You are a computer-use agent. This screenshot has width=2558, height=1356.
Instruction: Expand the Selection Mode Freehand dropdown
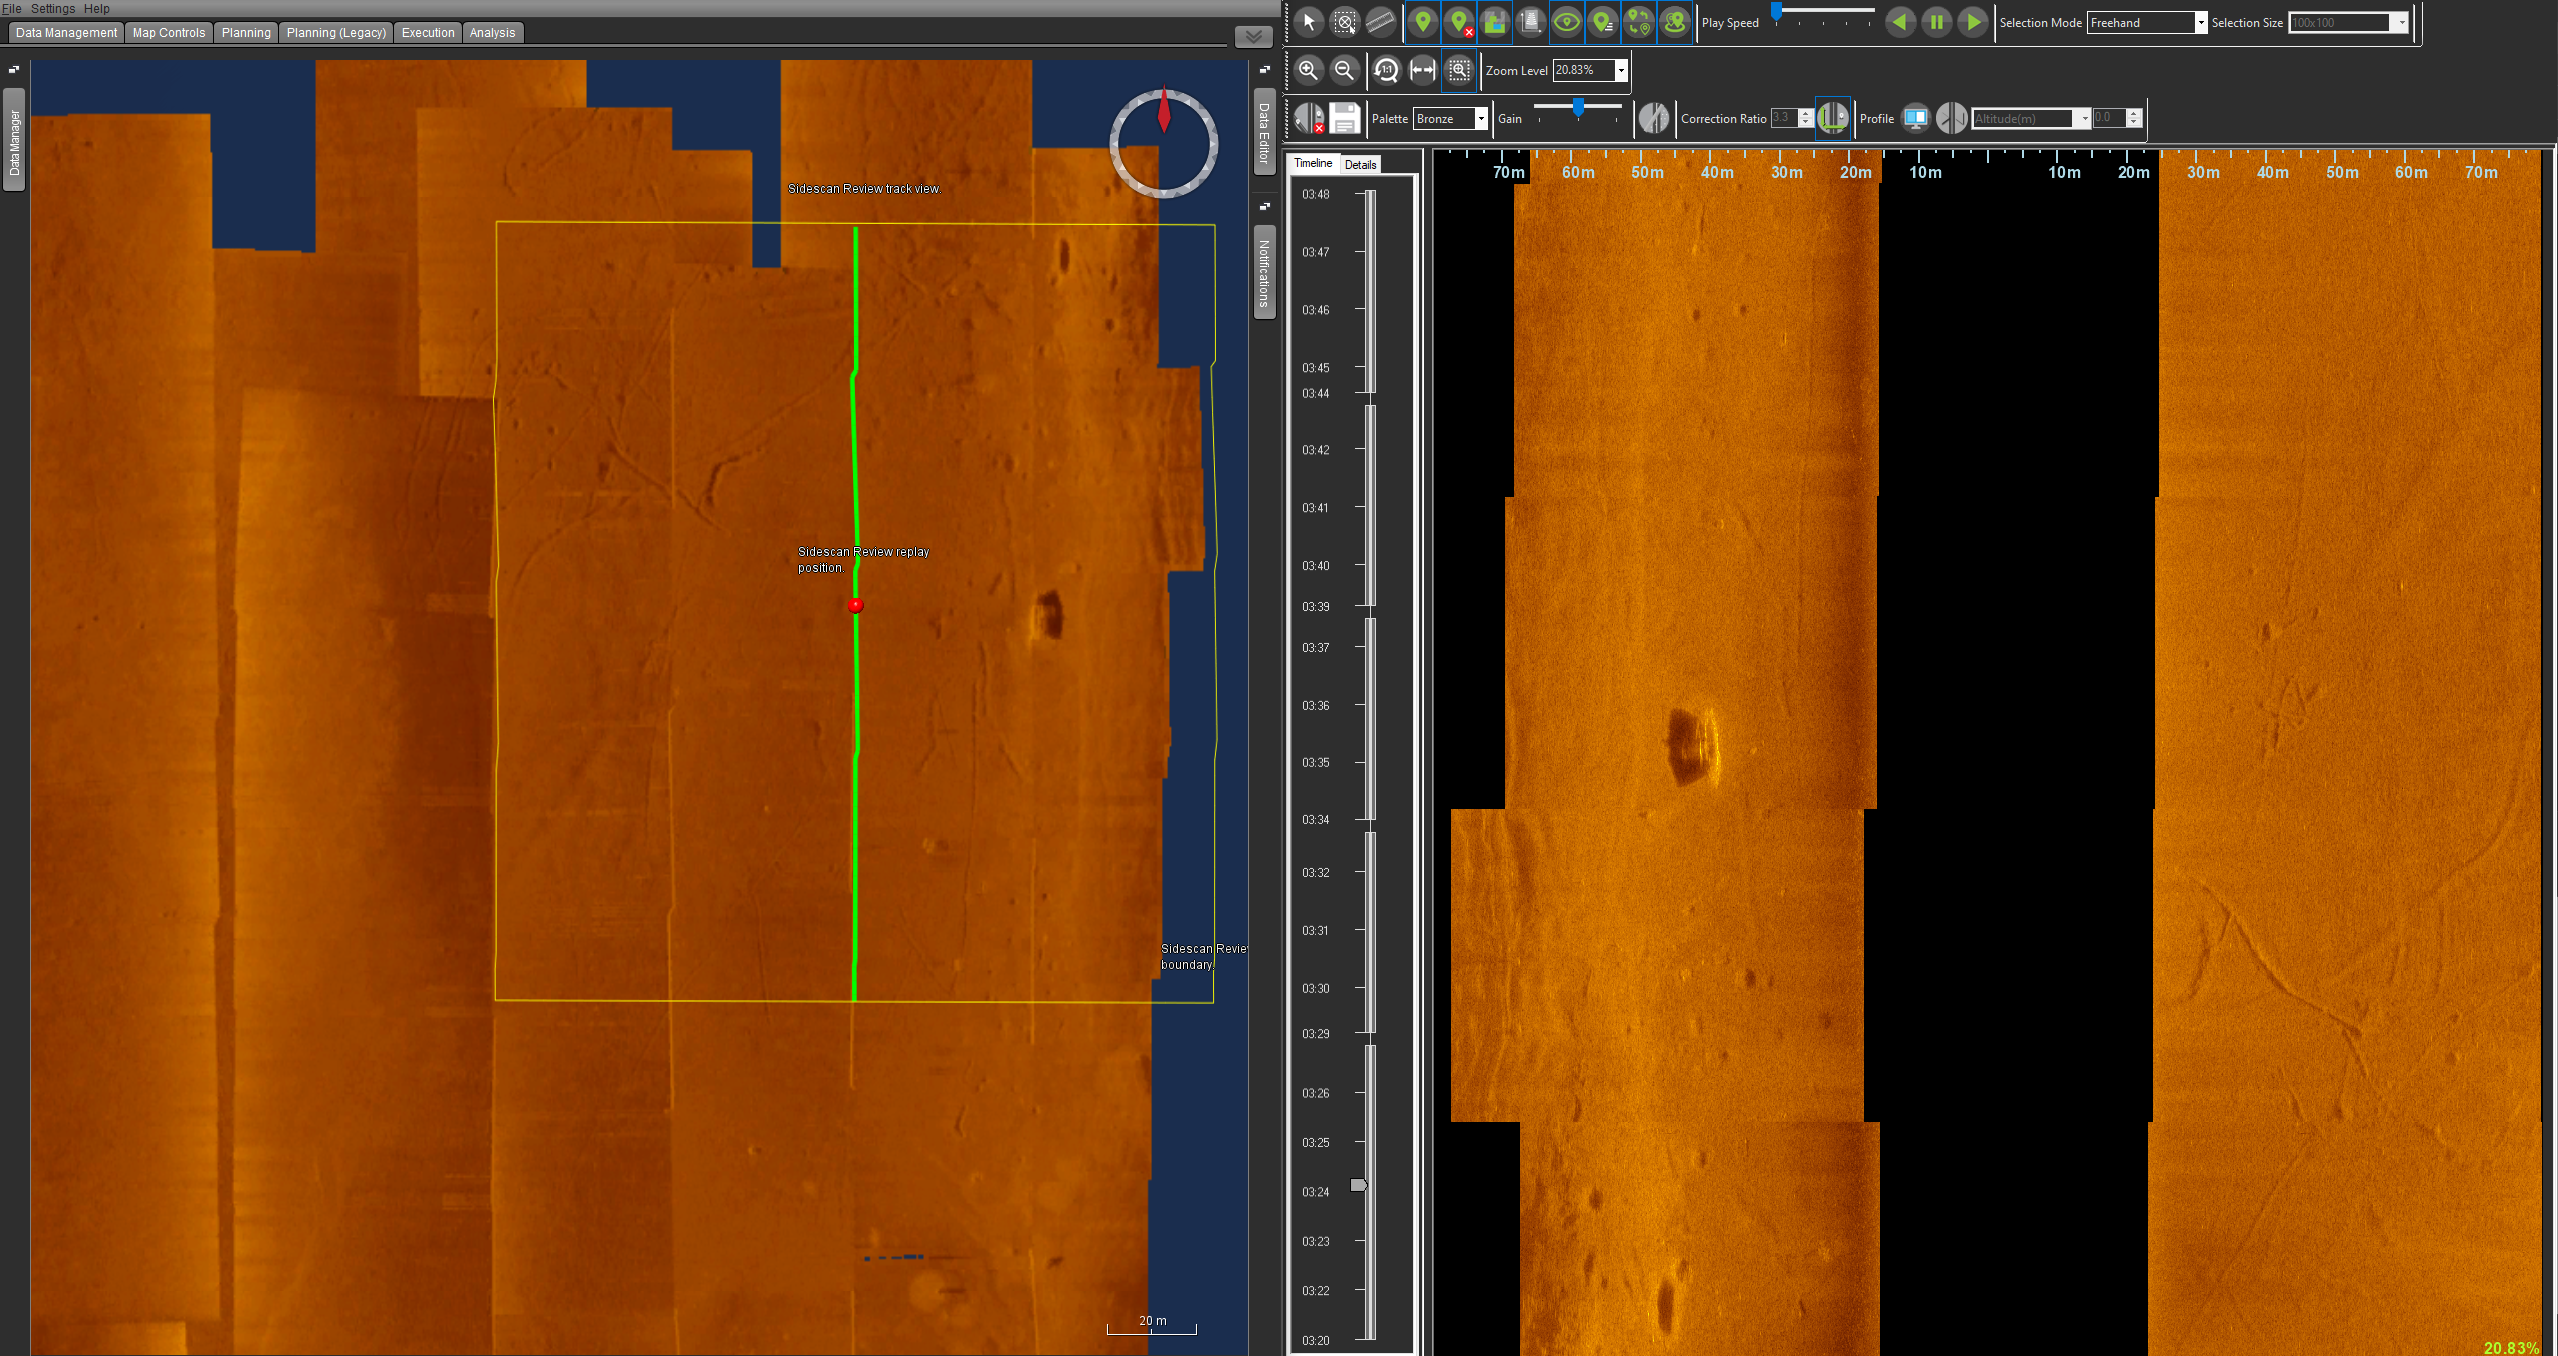(2201, 22)
